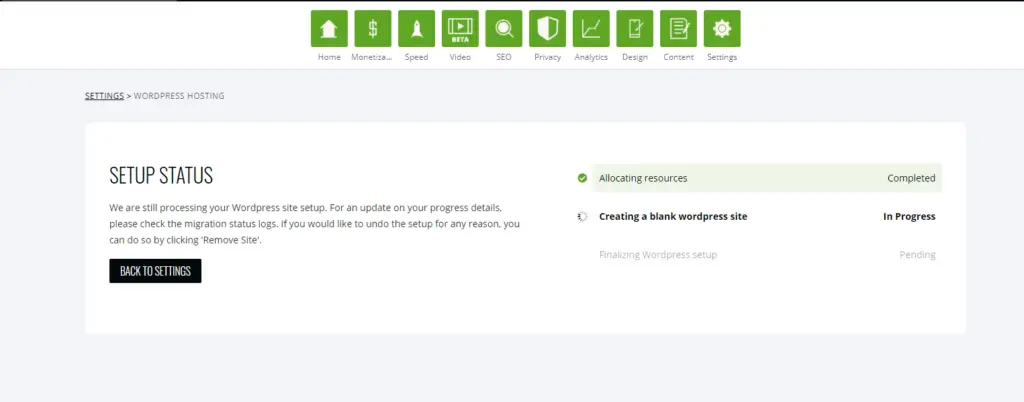Open the Settings gear icon
The image size is (1024, 402).
[722, 29]
